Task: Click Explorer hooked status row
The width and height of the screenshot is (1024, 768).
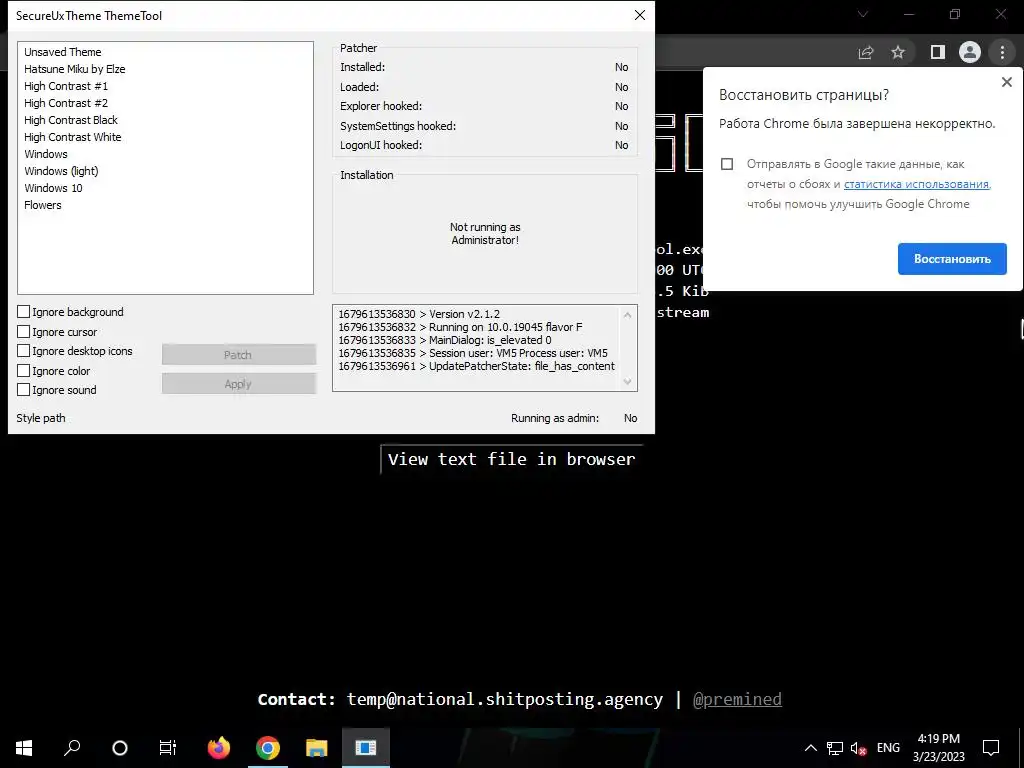Action: coord(484,106)
